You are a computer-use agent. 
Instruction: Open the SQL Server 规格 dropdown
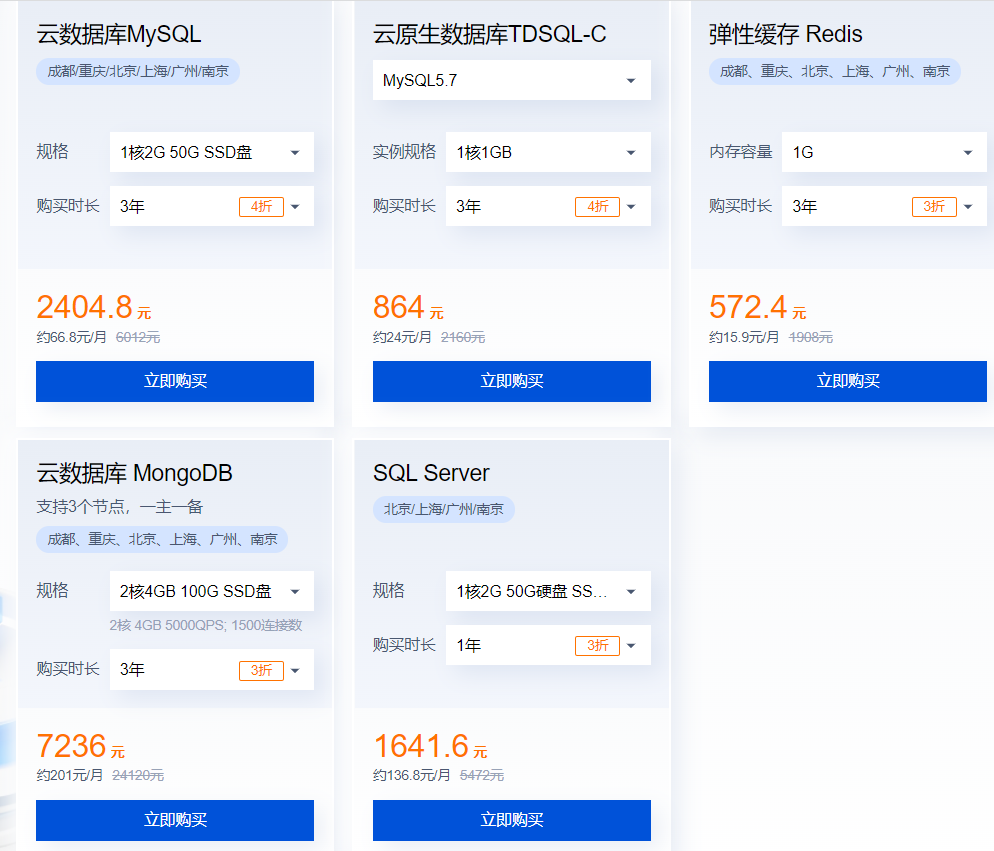pos(547,591)
